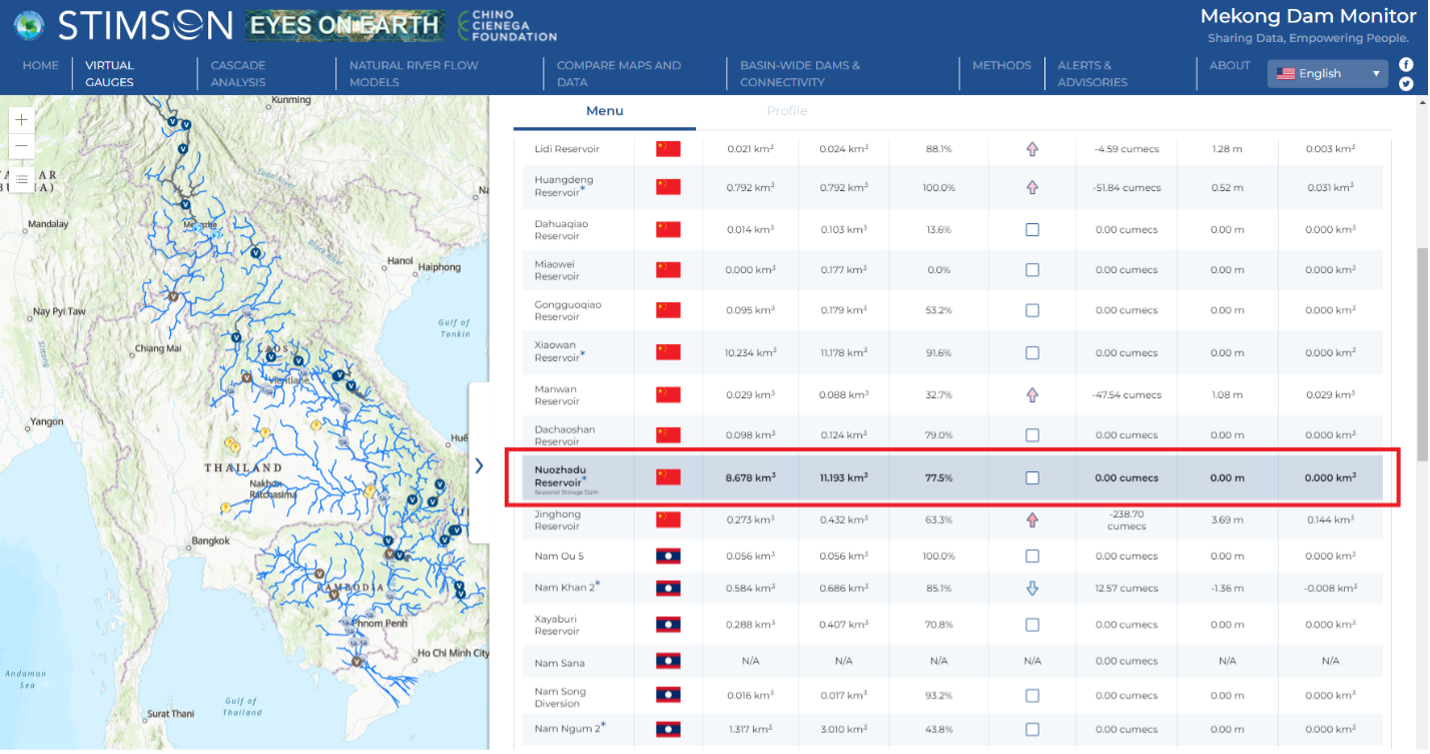Image resolution: width=1430 pixels, height=754 pixels.
Task: Click the down arrow for Nam Khan 2
Action: tap(1032, 588)
